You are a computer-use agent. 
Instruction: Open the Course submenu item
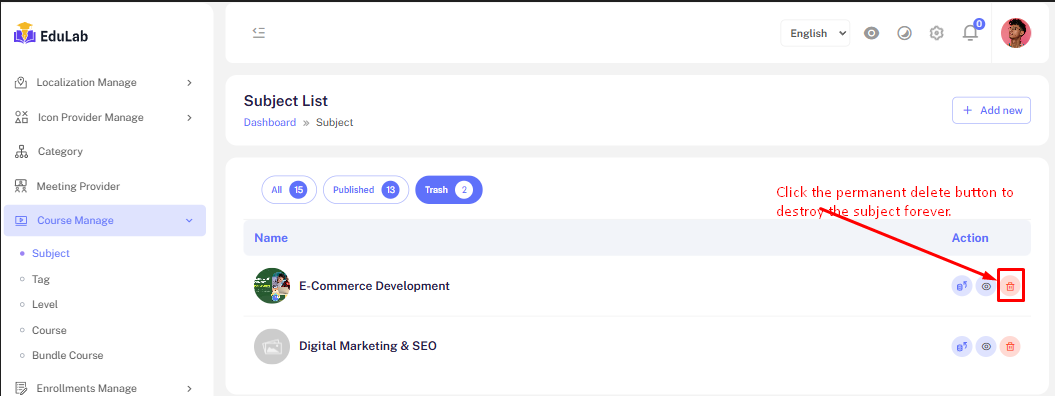(x=49, y=330)
